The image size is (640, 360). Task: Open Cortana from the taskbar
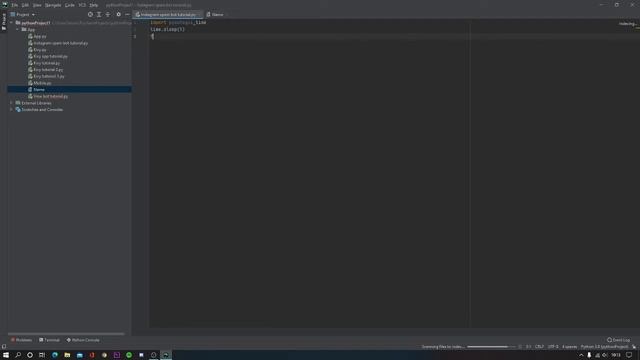pyautogui.click(x=30, y=355)
